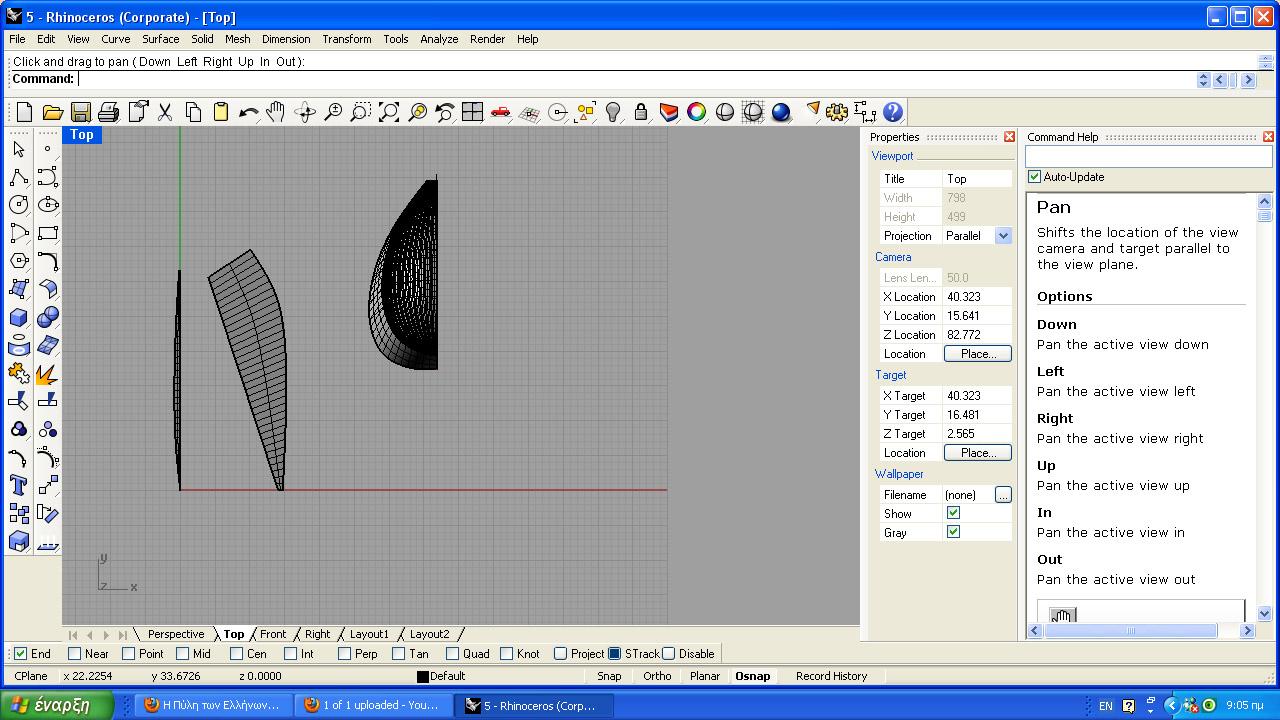Expand the command history dropdown arrow
The image size is (1280, 720).
[1203, 80]
